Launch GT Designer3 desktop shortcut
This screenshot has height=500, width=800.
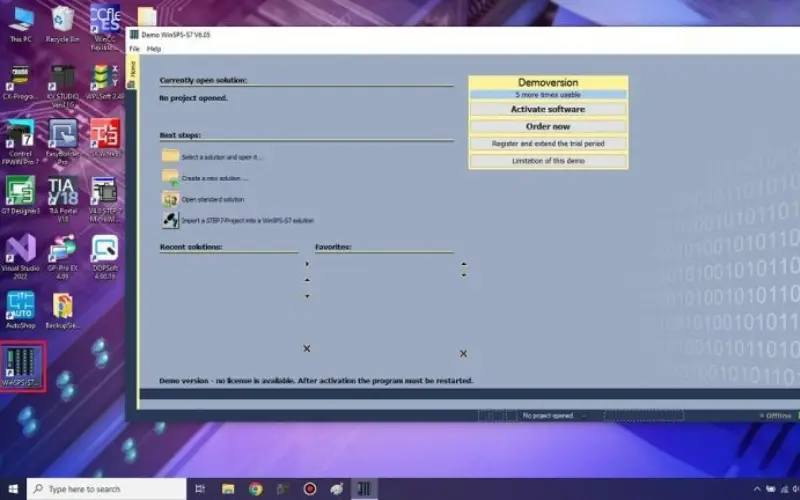[20, 195]
